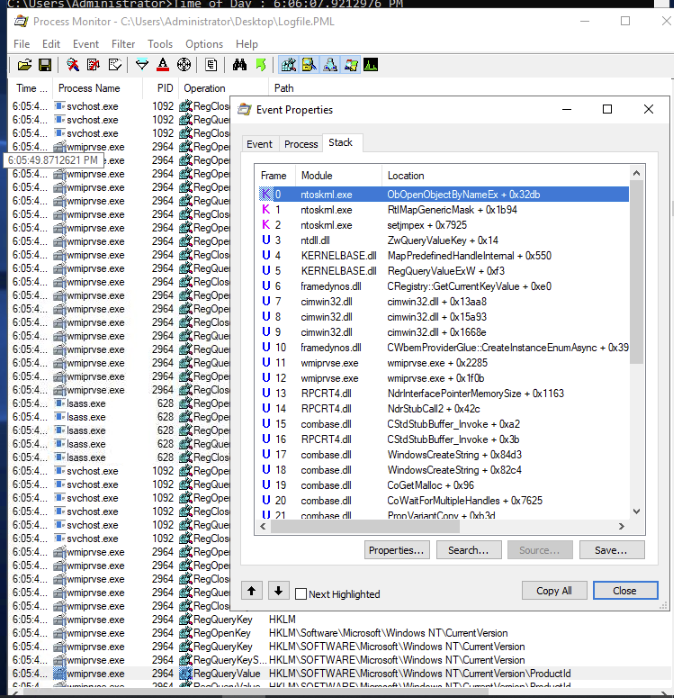Click the Properties... button
Viewport: 674px width, 698px height.
coord(397,550)
